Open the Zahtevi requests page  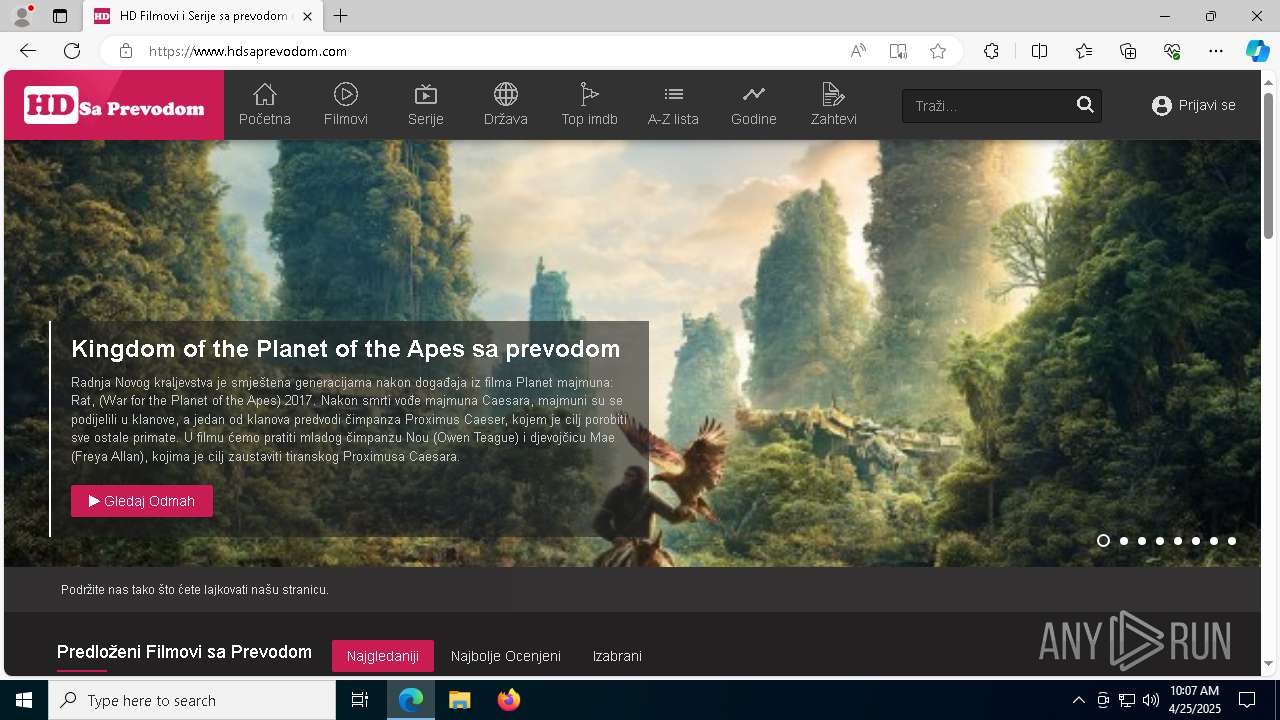[833, 105]
